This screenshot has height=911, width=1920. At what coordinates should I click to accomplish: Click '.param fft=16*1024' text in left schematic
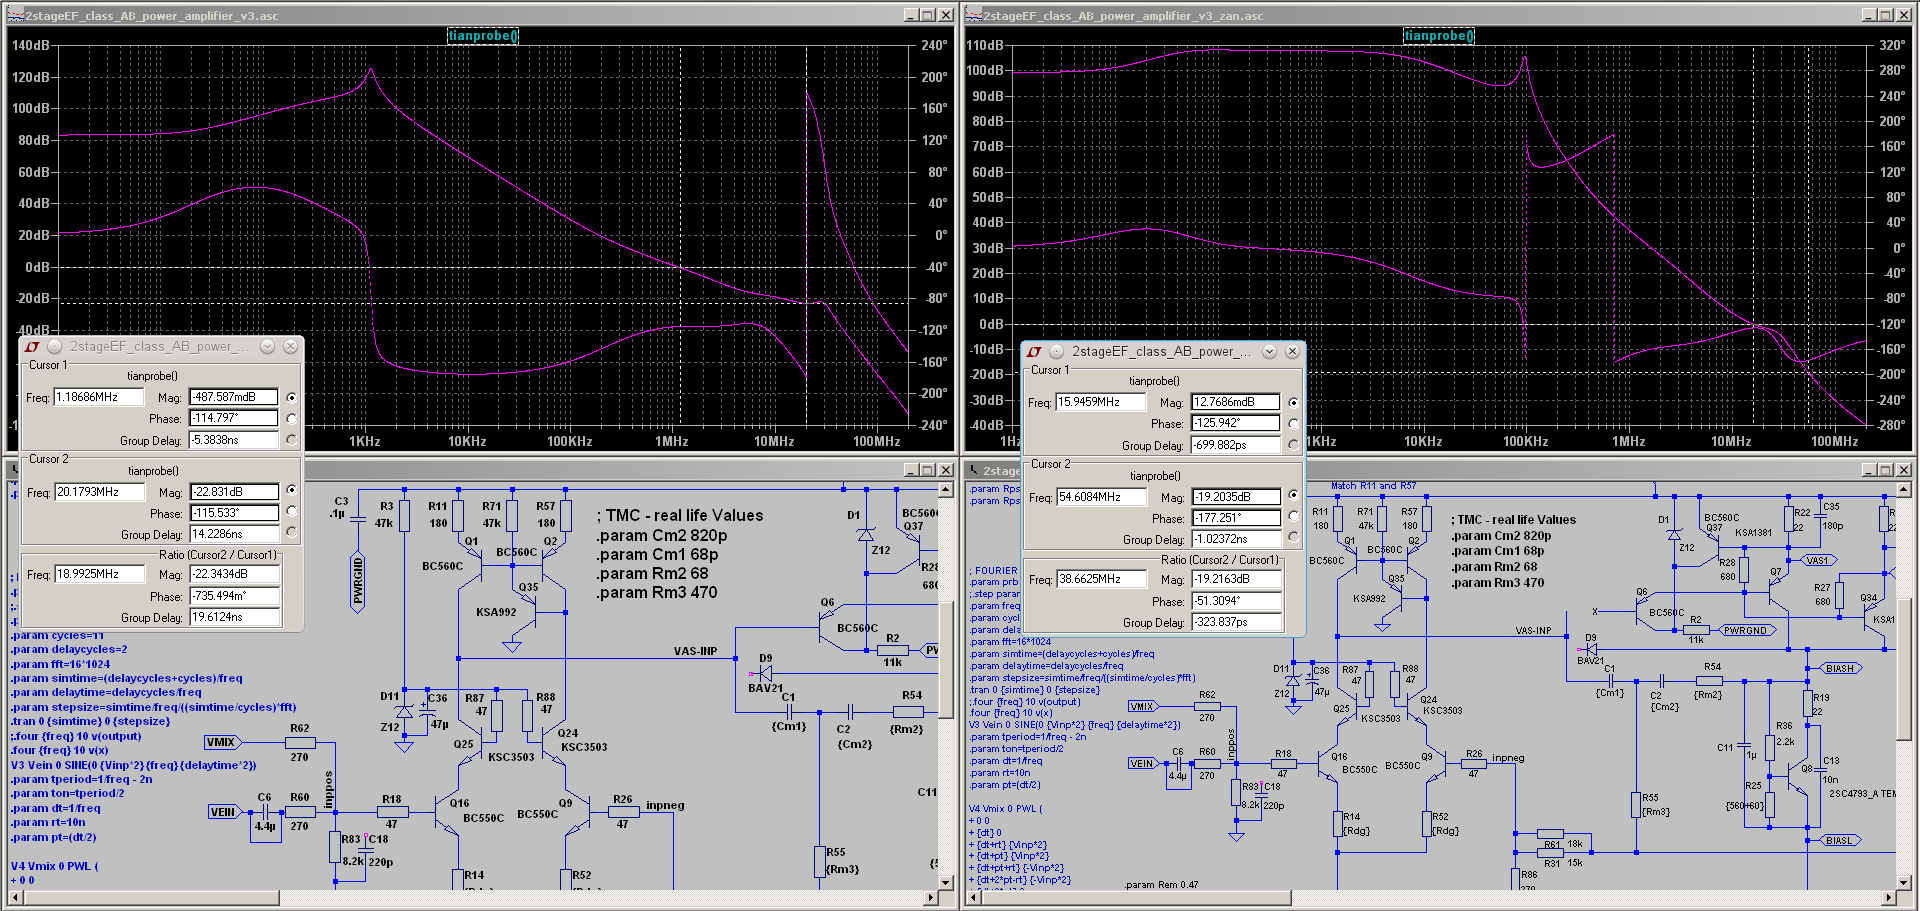pyautogui.click(x=60, y=664)
